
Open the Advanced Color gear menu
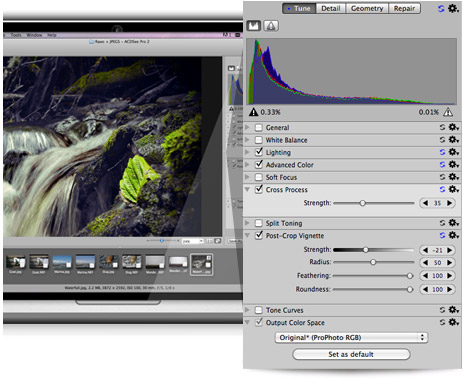pos(454,164)
